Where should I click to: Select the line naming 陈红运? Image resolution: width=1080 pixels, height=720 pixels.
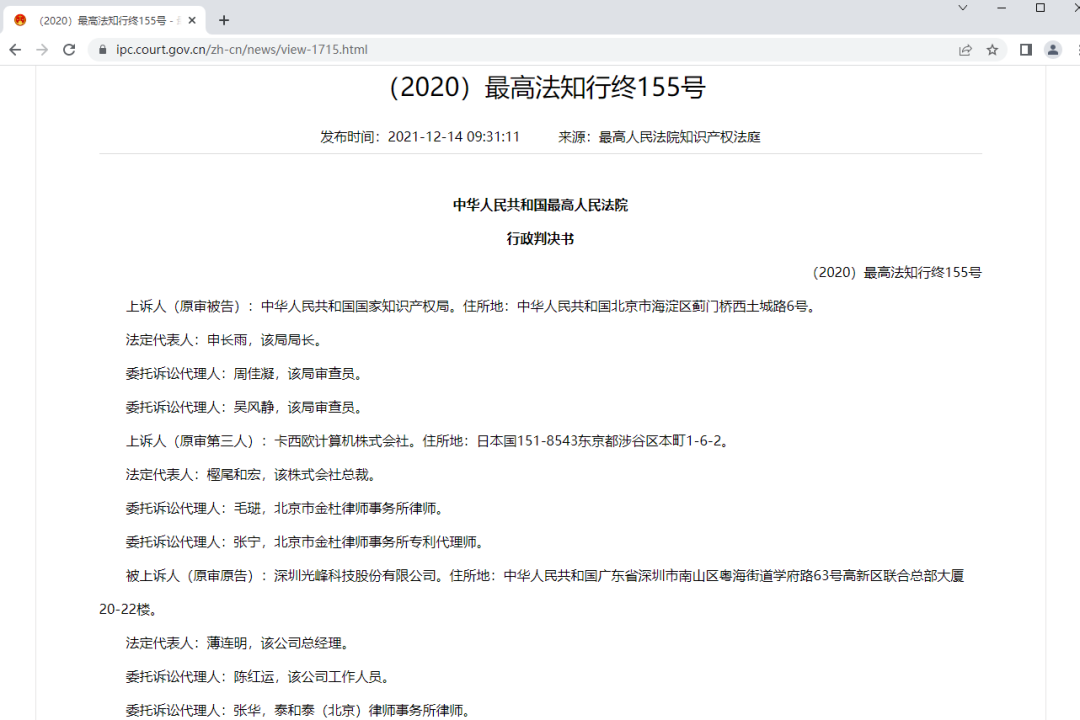pyautogui.click(x=260, y=677)
